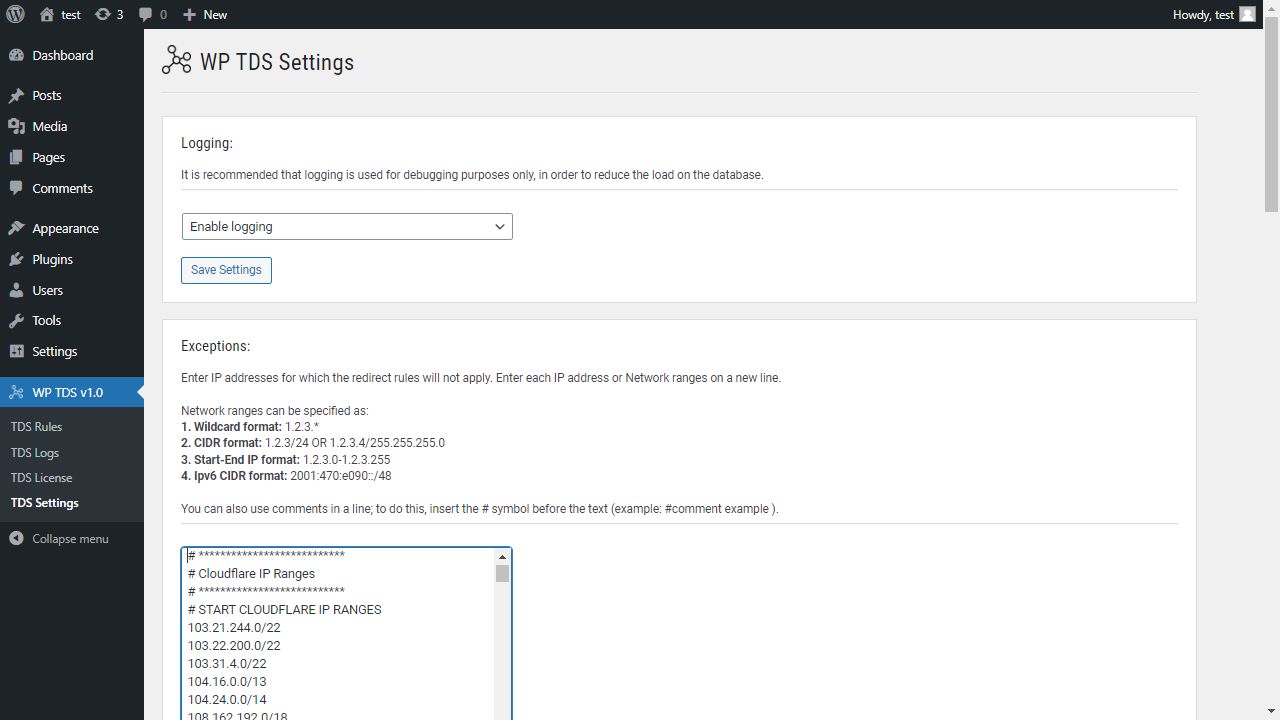Click the Appearance paintbrush icon
1280x720 pixels.
pos(16,229)
